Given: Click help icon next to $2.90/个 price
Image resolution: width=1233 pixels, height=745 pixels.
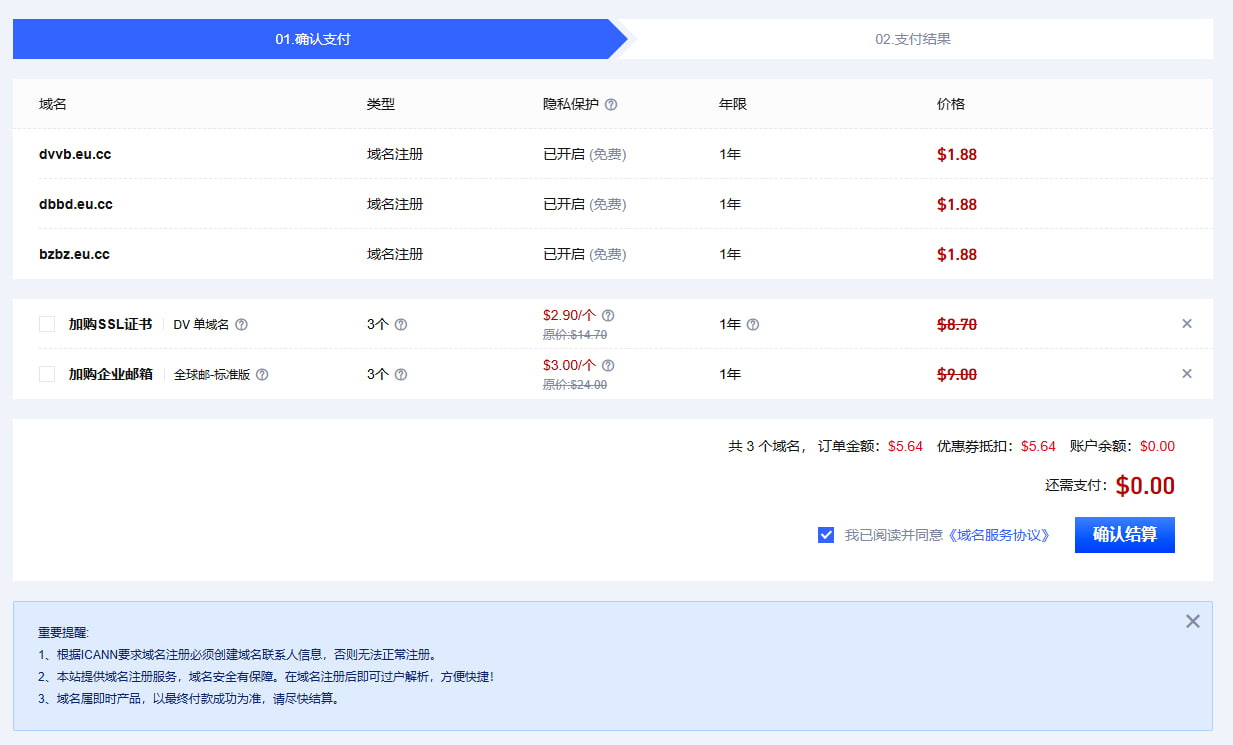Looking at the screenshot, I should pos(608,315).
